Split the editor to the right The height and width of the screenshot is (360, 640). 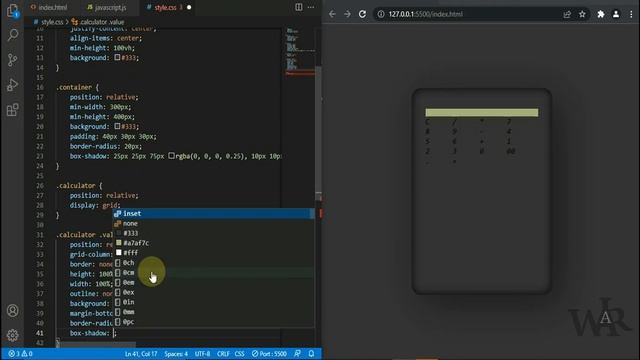(299, 7)
